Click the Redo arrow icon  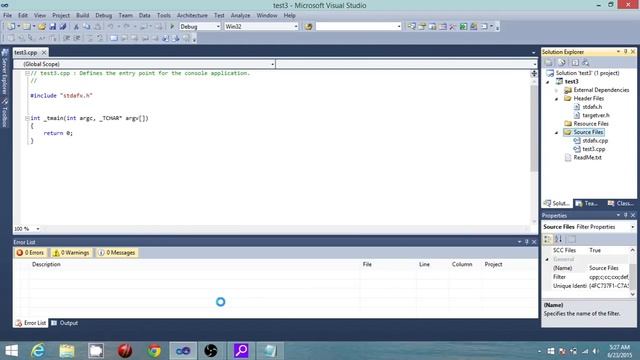click(x=127, y=27)
